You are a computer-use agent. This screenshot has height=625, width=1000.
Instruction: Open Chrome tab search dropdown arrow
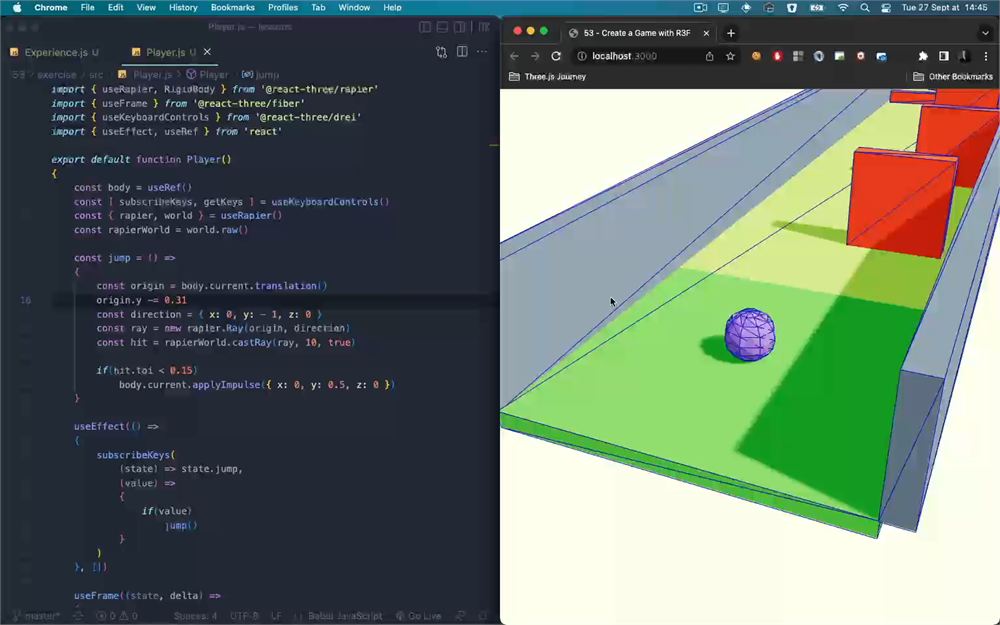click(985, 33)
